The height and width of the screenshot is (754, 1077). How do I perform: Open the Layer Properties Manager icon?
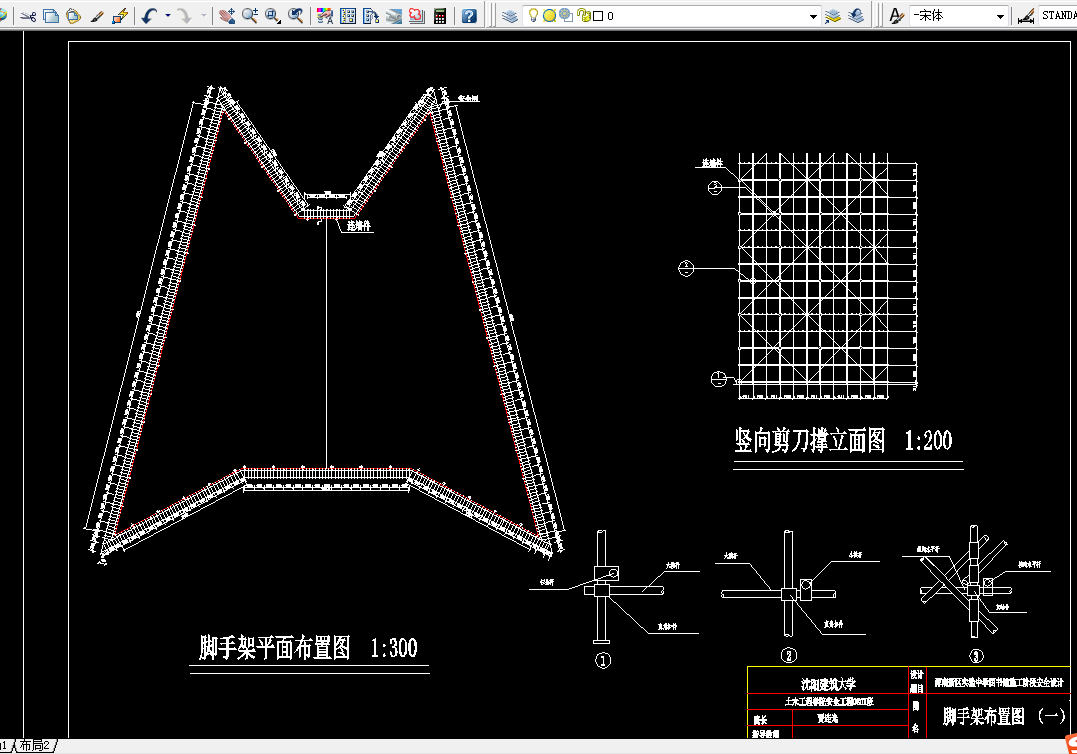[x=510, y=16]
